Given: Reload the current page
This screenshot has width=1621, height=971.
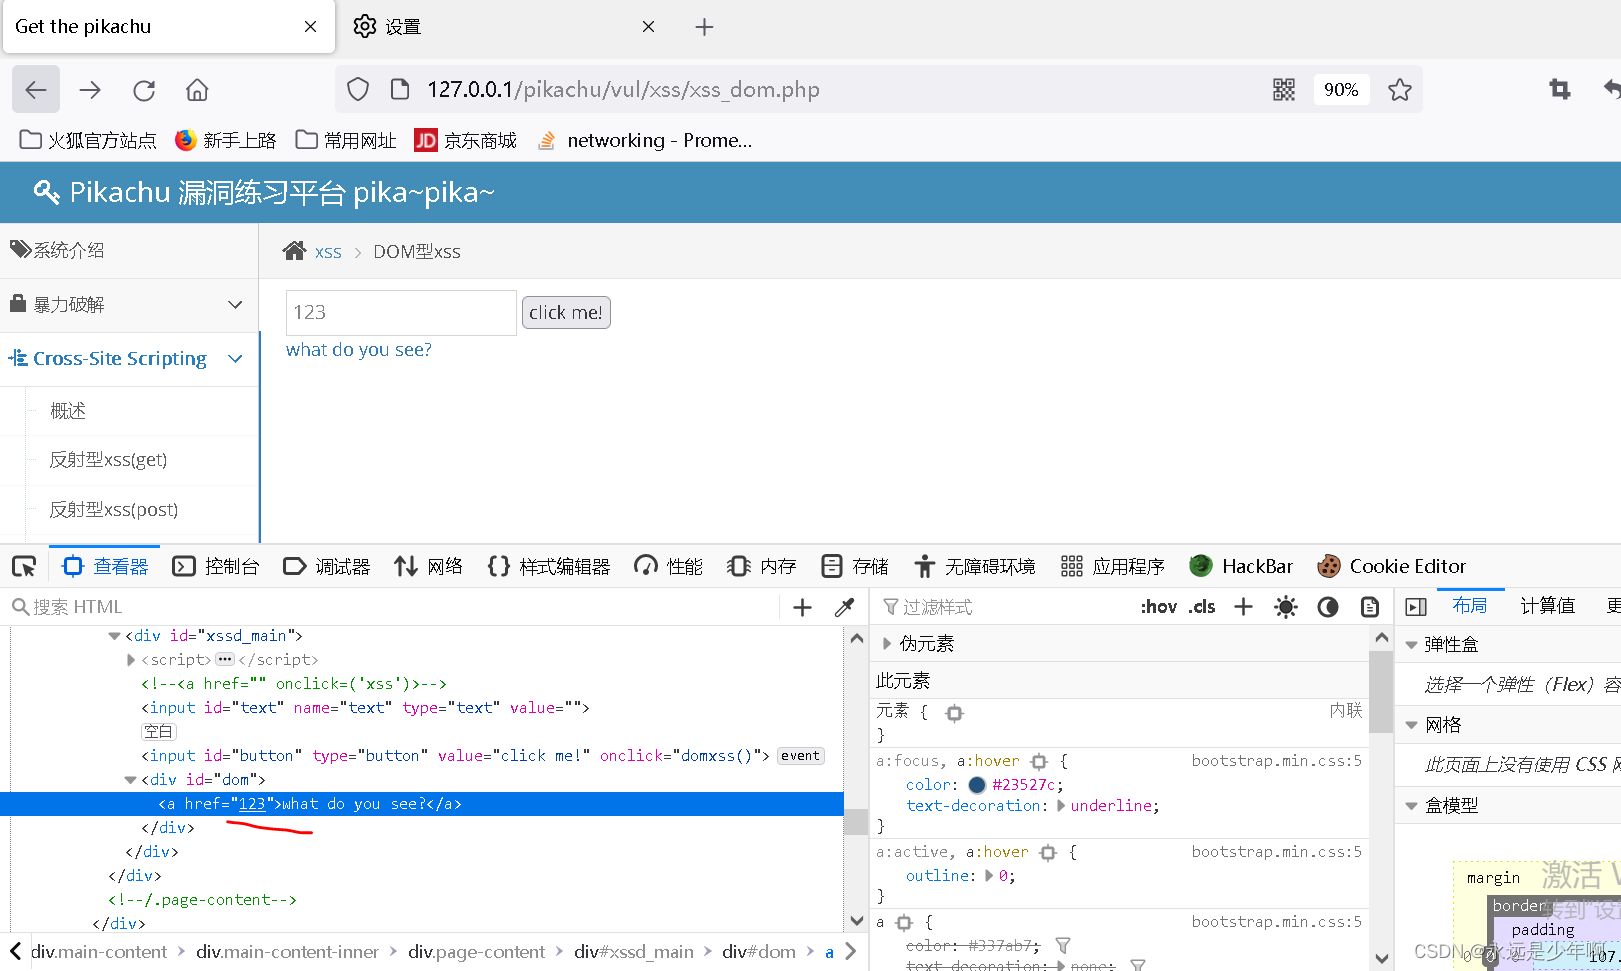Looking at the screenshot, I should click(144, 90).
